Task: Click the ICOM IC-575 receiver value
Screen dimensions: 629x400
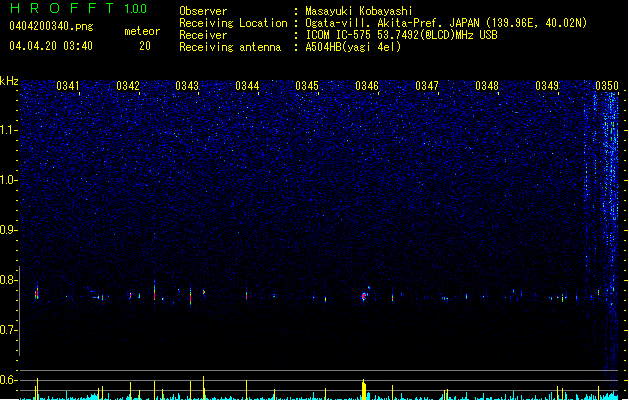Action: (x=402, y=35)
